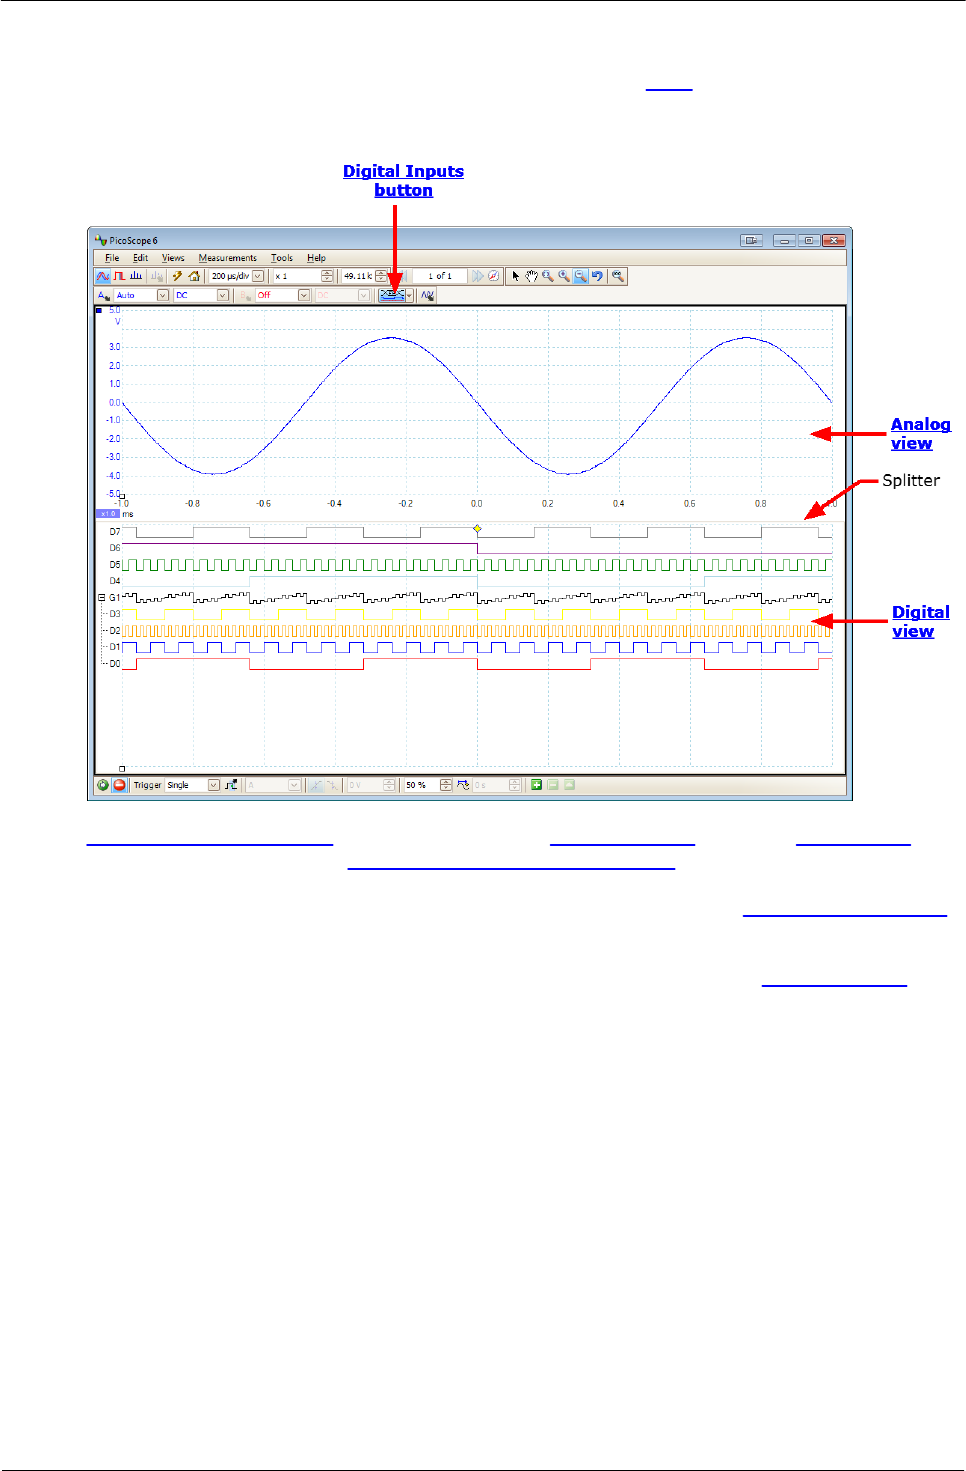This screenshot has height=1471, width=966.
Task: Open the Measurements menu
Action: 227,258
